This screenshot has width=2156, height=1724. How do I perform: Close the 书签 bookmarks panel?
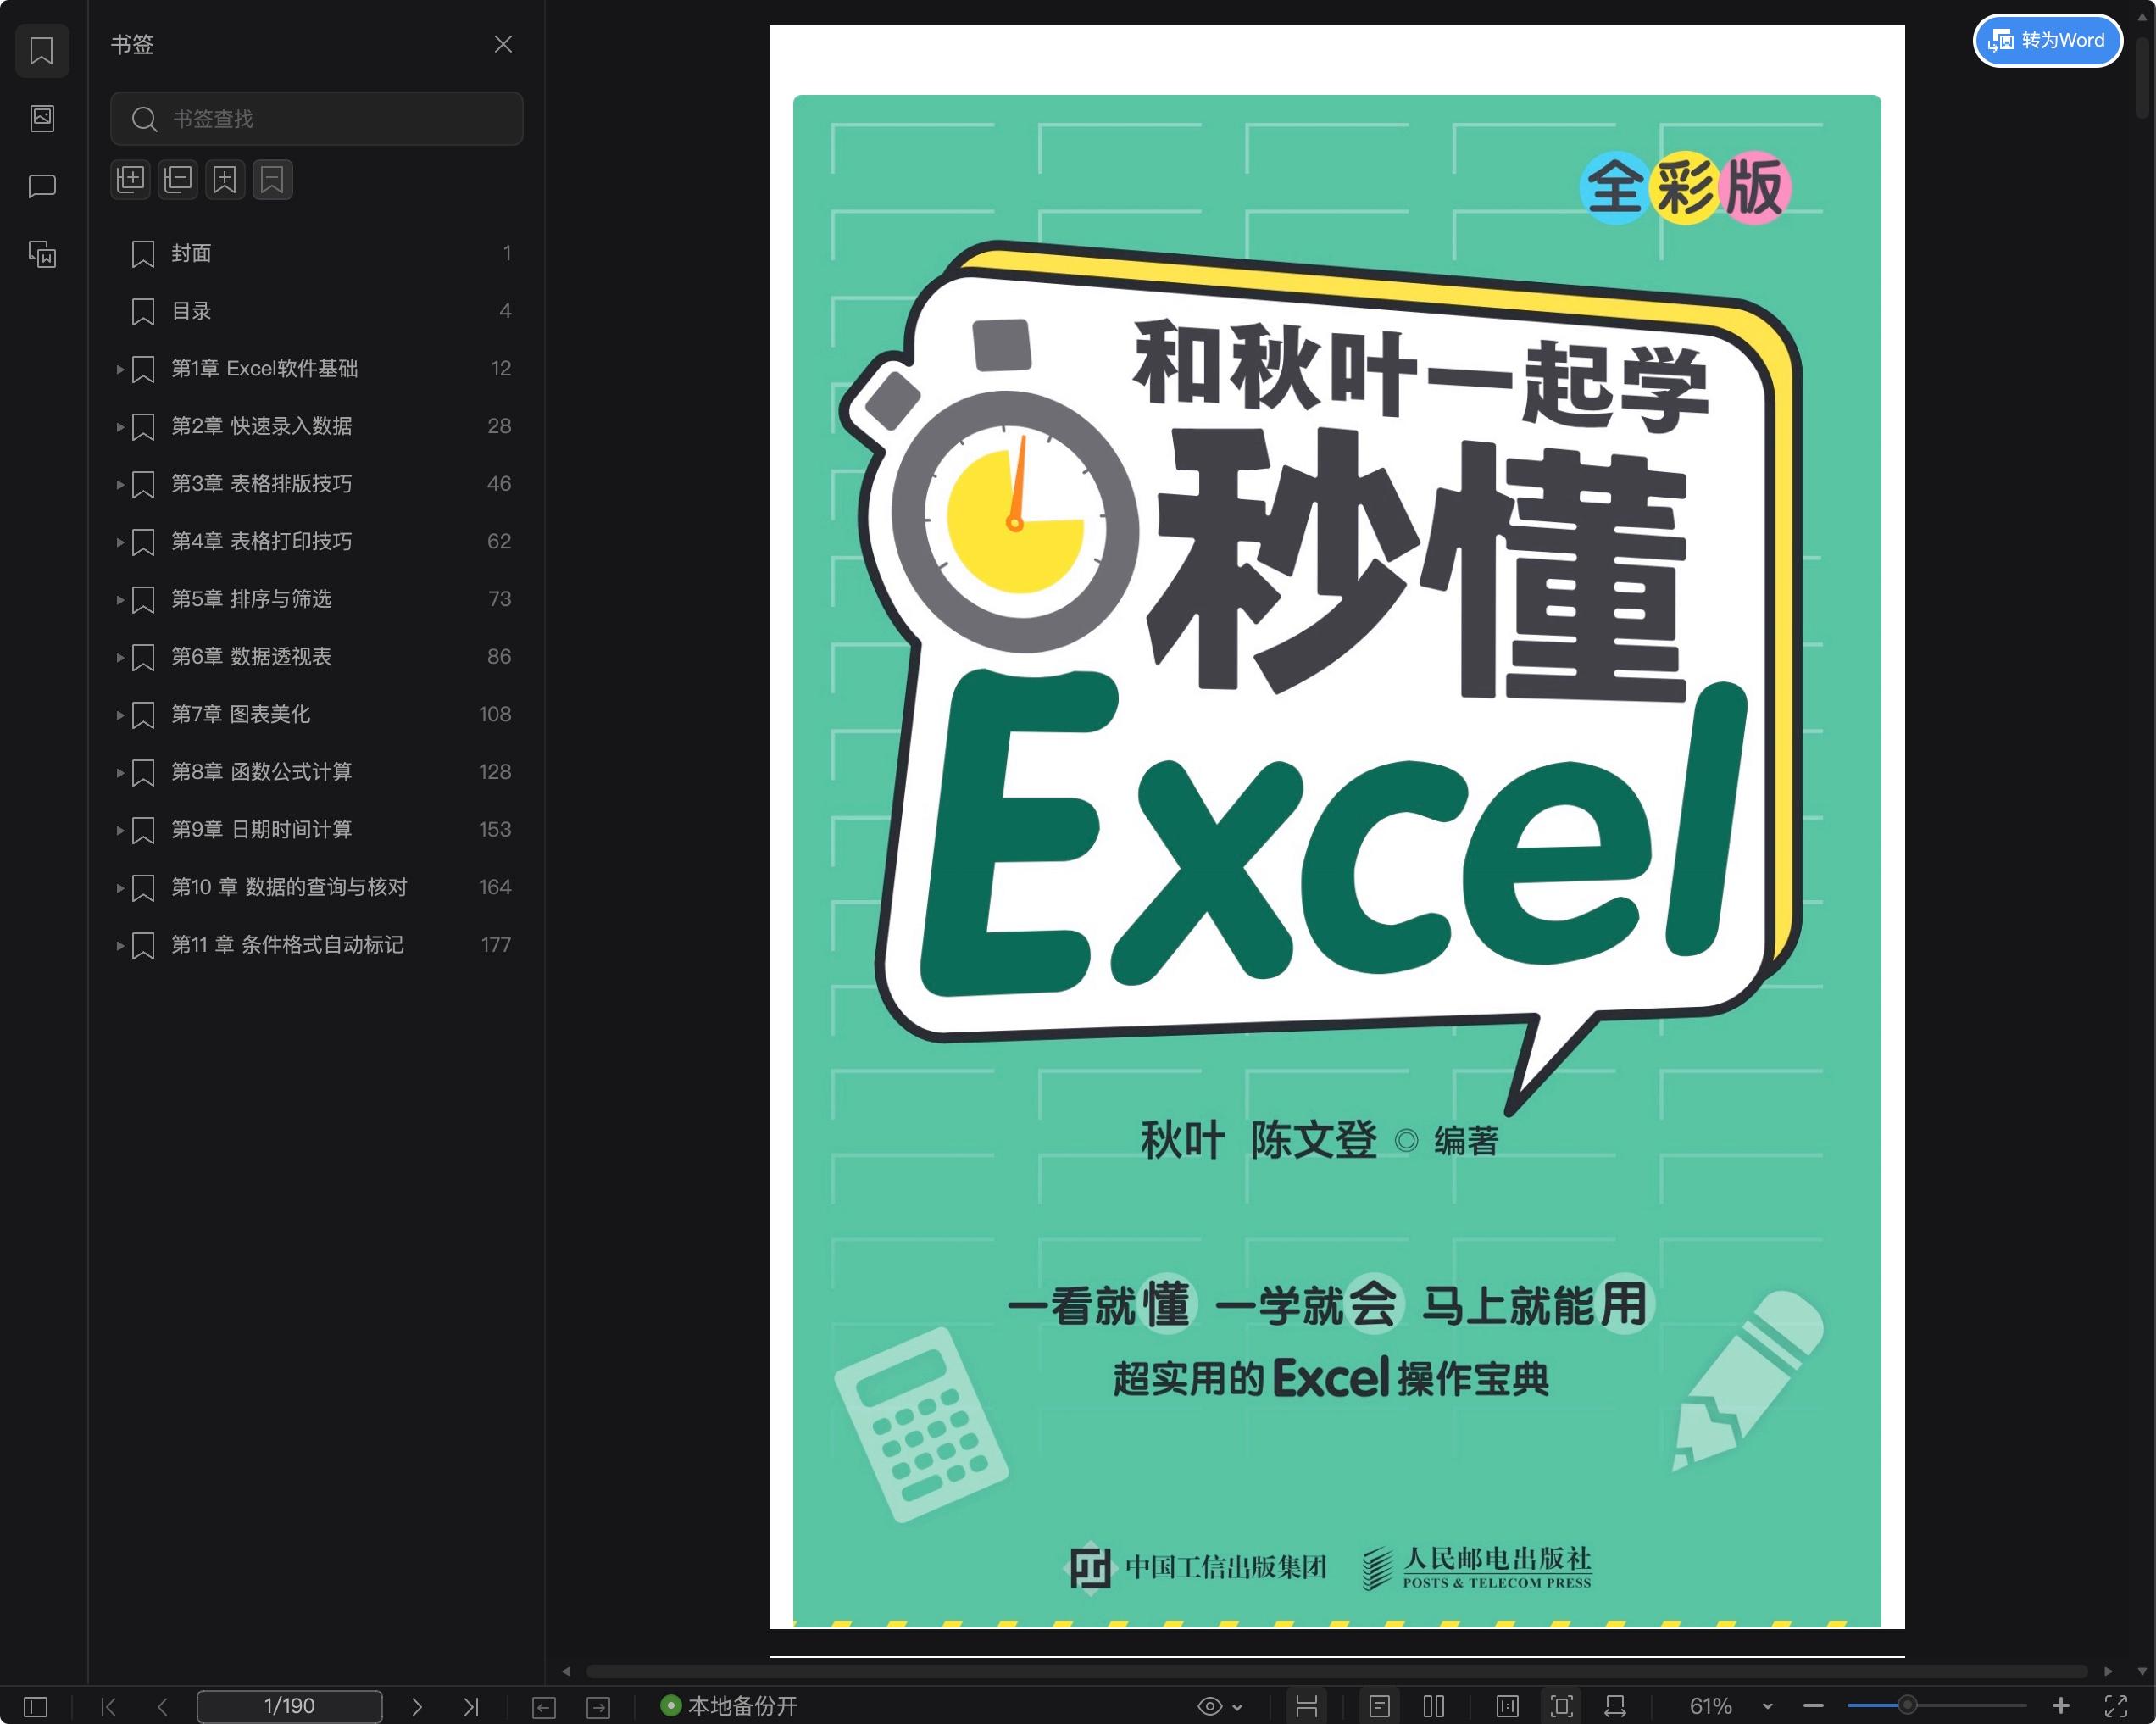point(503,44)
